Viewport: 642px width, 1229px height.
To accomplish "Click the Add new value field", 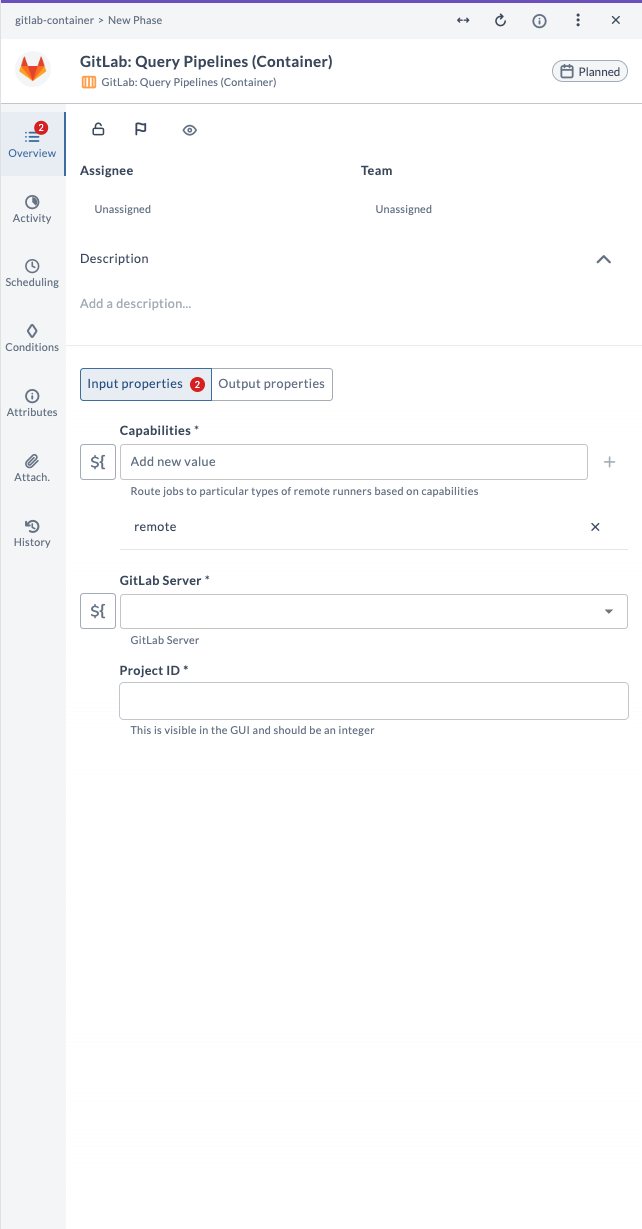I will (354, 462).
